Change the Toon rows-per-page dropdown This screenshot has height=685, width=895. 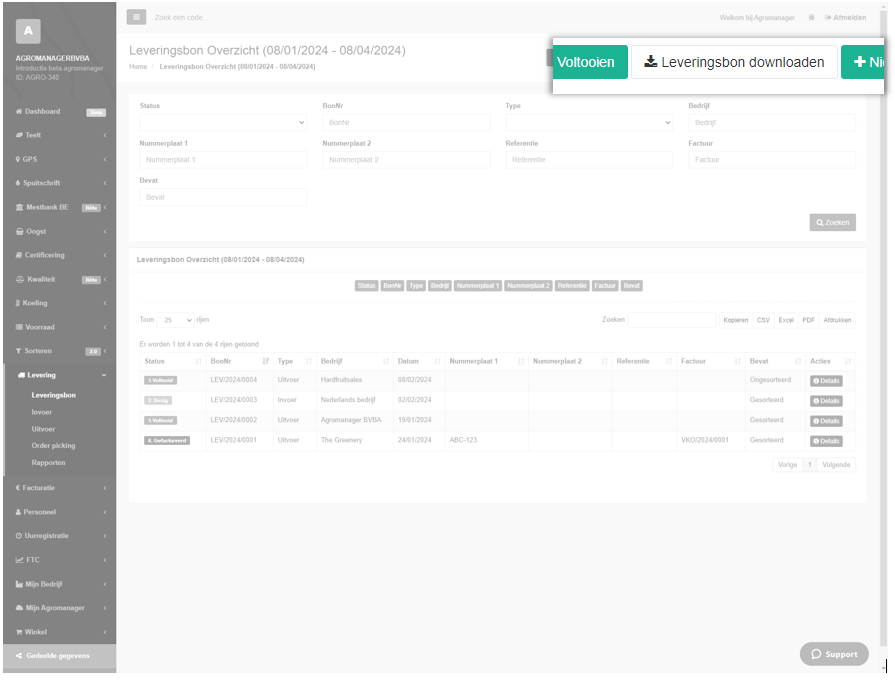[x=175, y=319]
